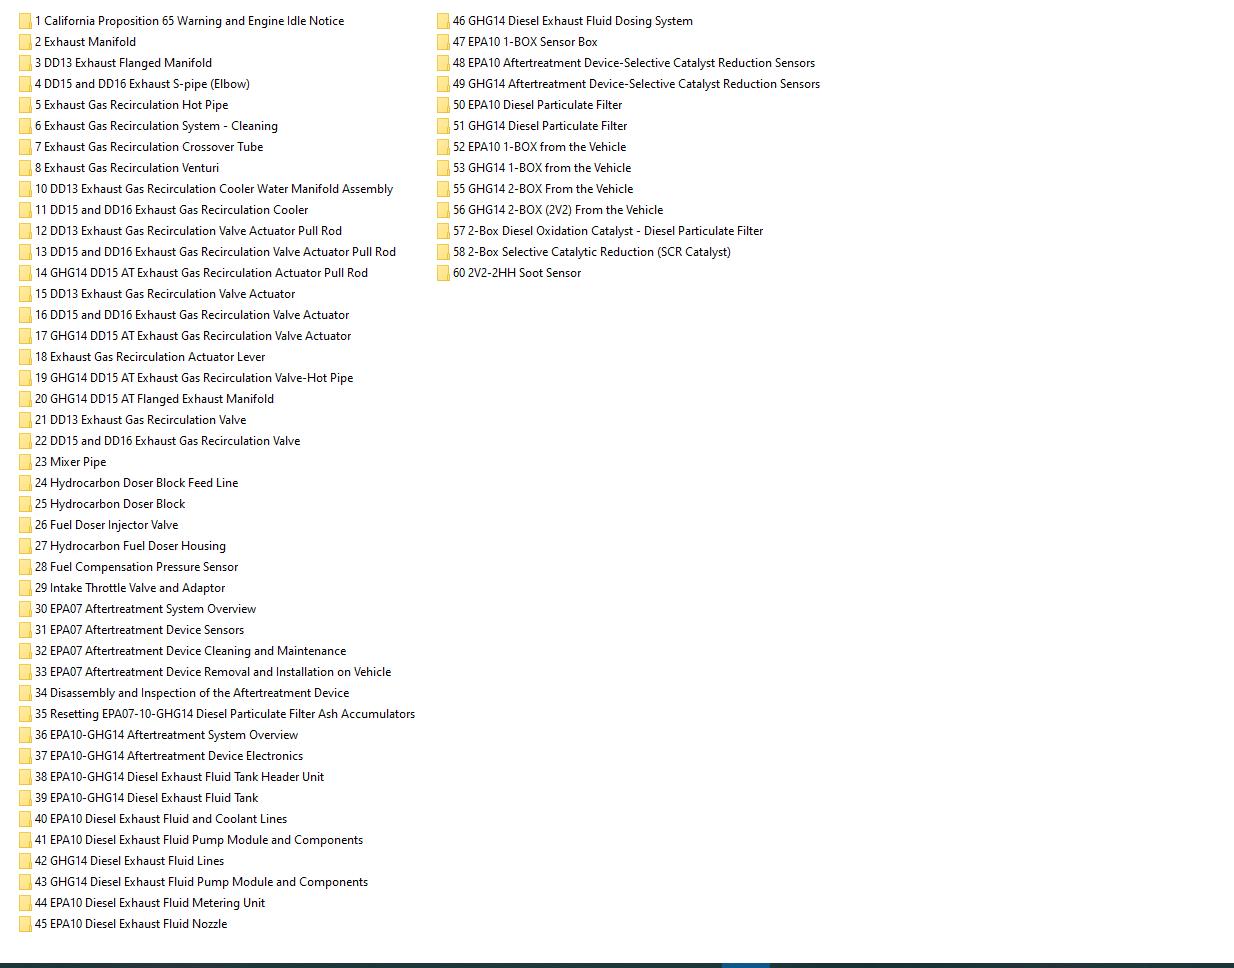
Task: Click folder icon of 46 GHG14 Diesel Exhaust Fluid Dosing System
Action: 443,21
